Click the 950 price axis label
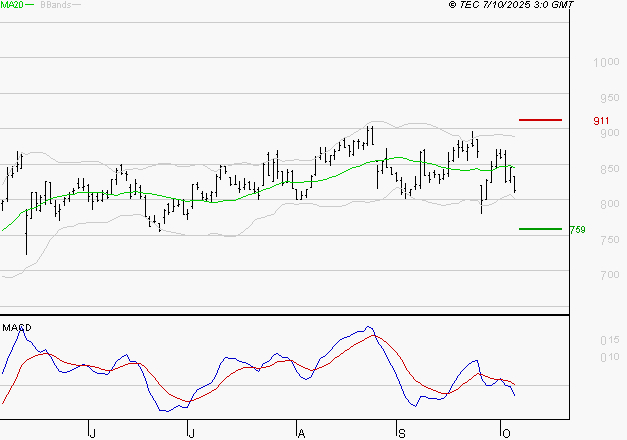Image resolution: width=627 pixels, height=440 pixels. (x=609, y=98)
